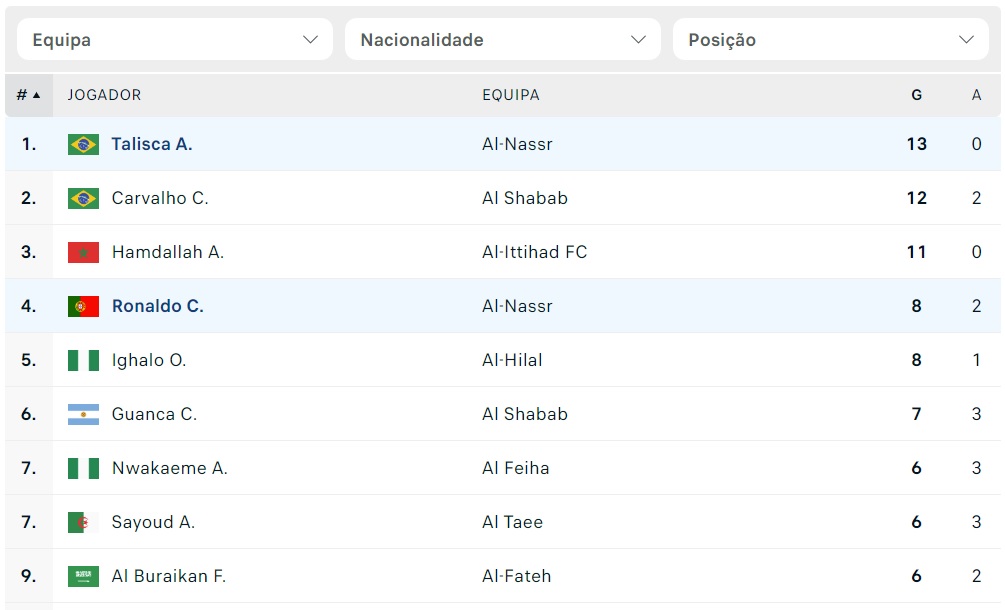1005x610 pixels.
Task: Click the Nigeria flag next to Ighalo O.
Action: (x=83, y=360)
